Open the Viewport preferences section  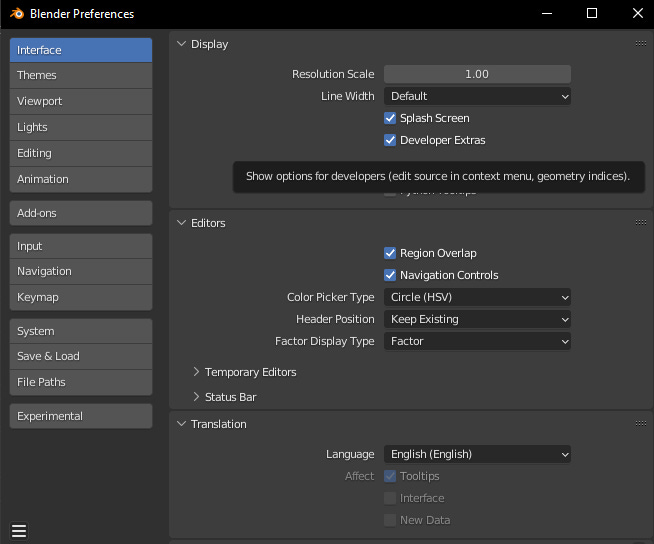click(x=81, y=101)
